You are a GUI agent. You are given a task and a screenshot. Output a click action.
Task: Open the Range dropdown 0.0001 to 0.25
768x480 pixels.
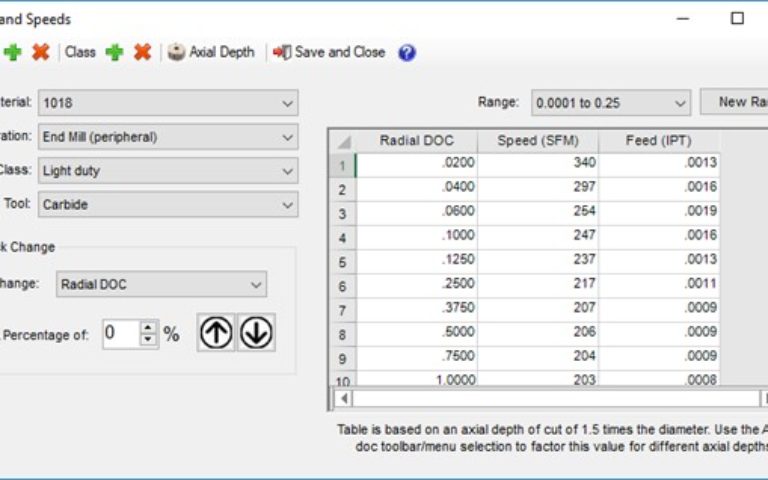click(x=611, y=103)
